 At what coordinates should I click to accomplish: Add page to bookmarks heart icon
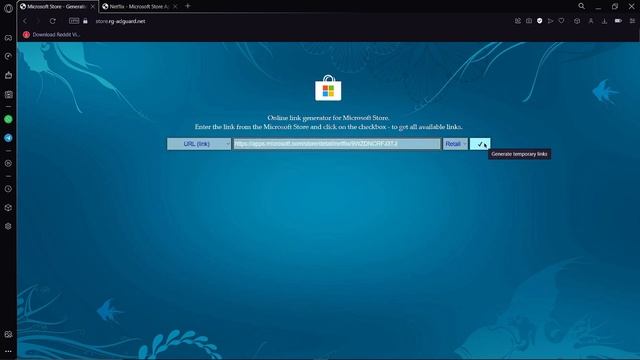click(562, 21)
